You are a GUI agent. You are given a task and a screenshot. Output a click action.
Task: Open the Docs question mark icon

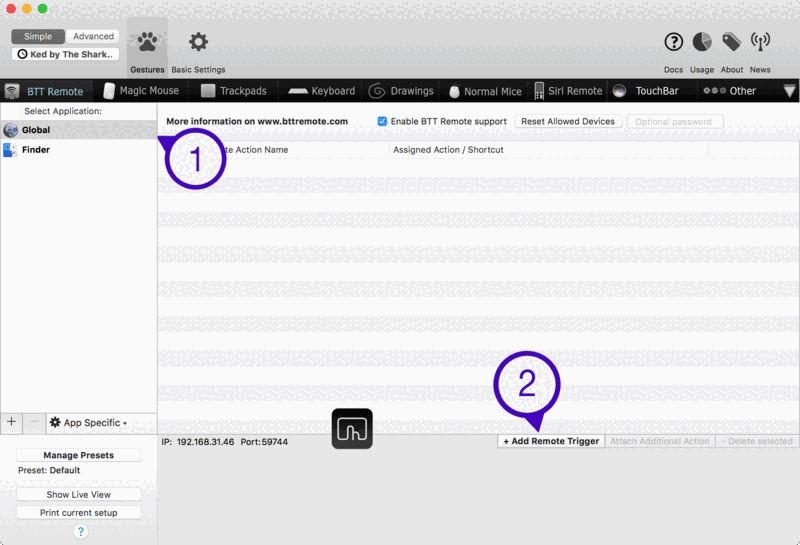click(673, 41)
